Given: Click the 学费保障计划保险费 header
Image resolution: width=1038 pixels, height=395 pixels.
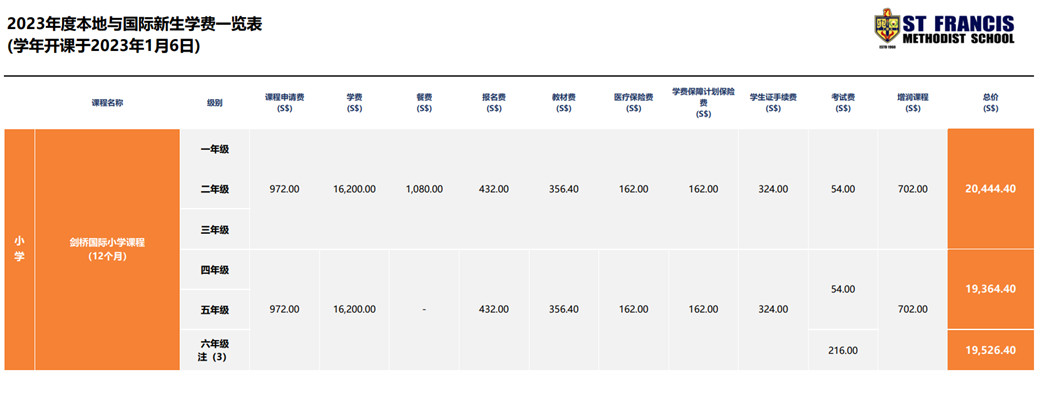Looking at the screenshot, I should coord(704,103).
